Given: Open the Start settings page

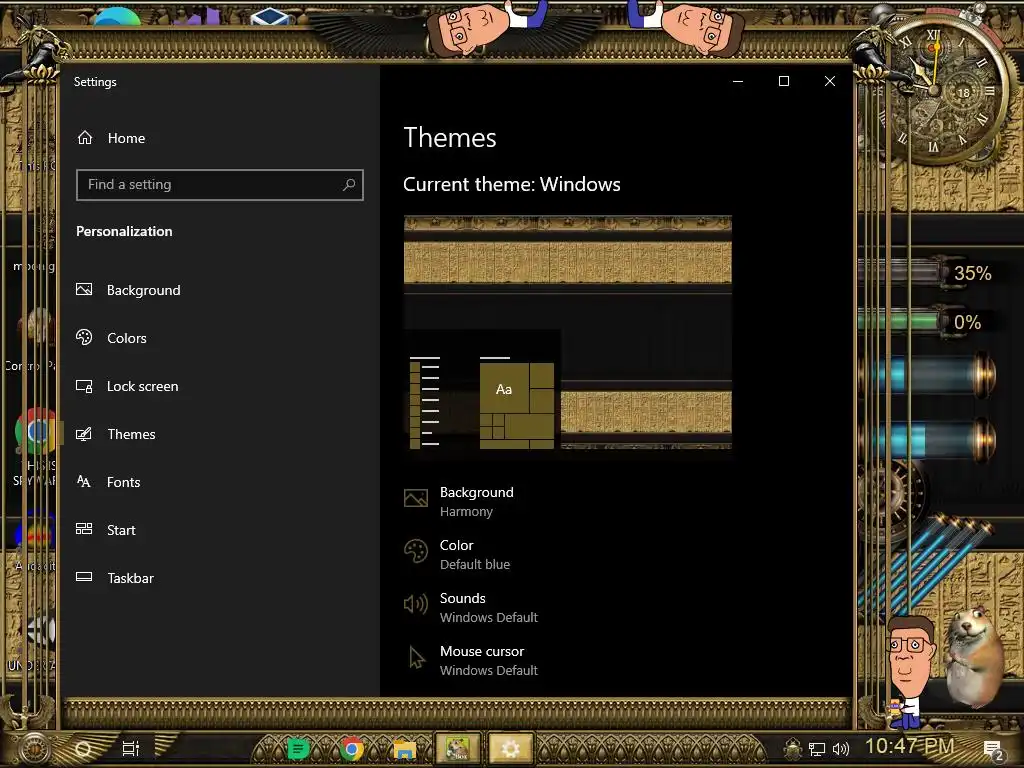Looking at the screenshot, I should click(x=106, y=530).
